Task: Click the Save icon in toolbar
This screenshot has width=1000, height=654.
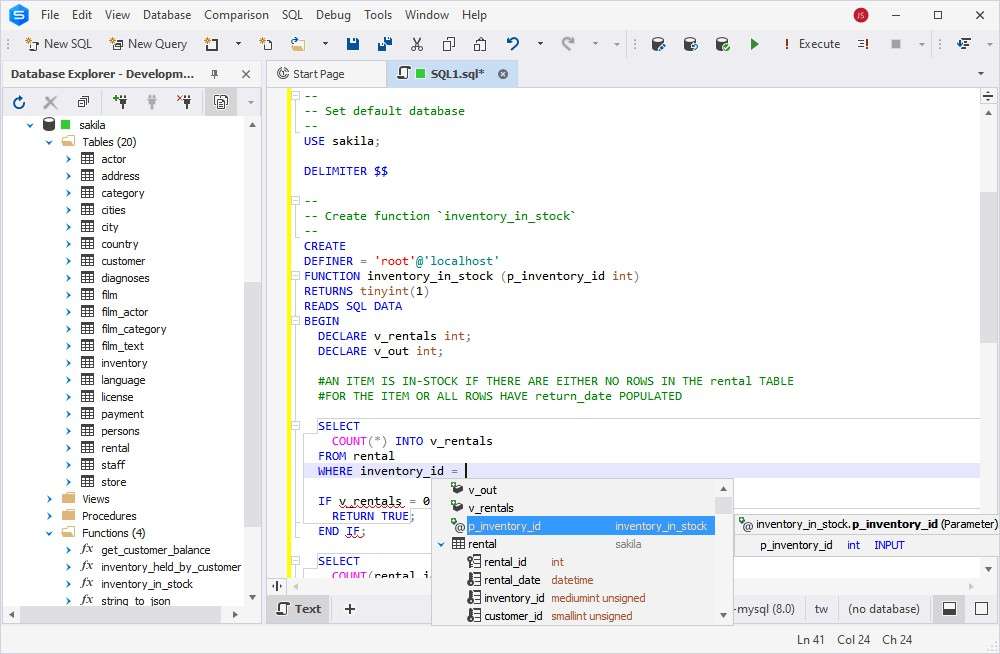Action: click(x=353, y=44)
